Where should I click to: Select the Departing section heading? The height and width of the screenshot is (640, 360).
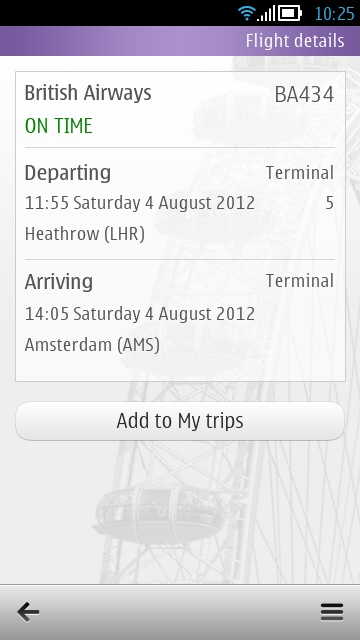pyautogui.click(x=68, y=173)
